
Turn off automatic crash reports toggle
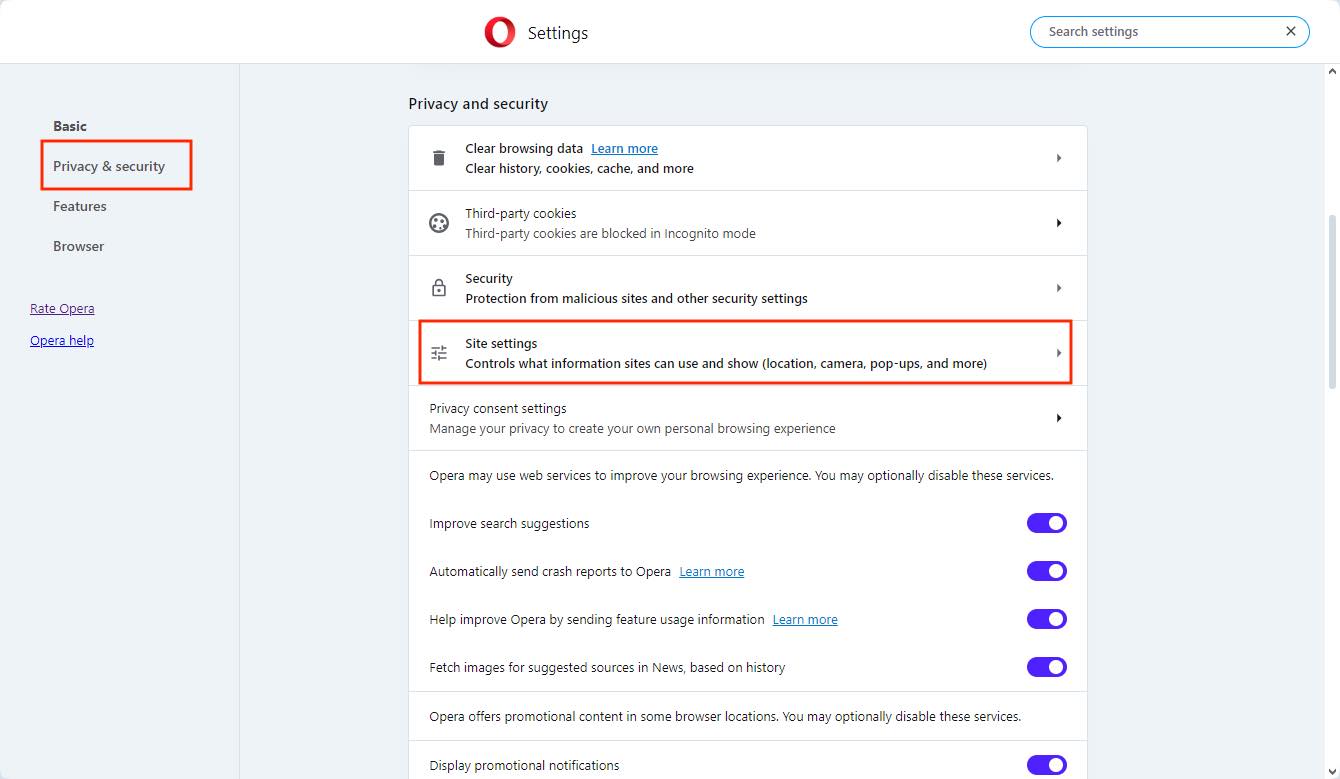coord(1046,571)
